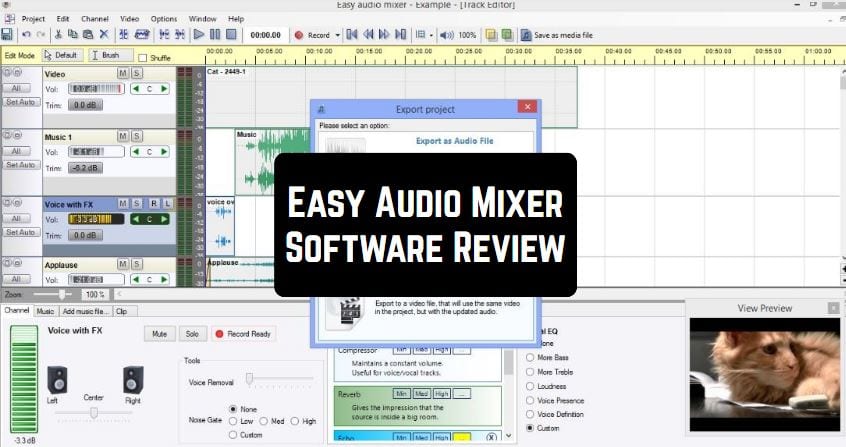Solo the Video track with S button

point(137,73)
